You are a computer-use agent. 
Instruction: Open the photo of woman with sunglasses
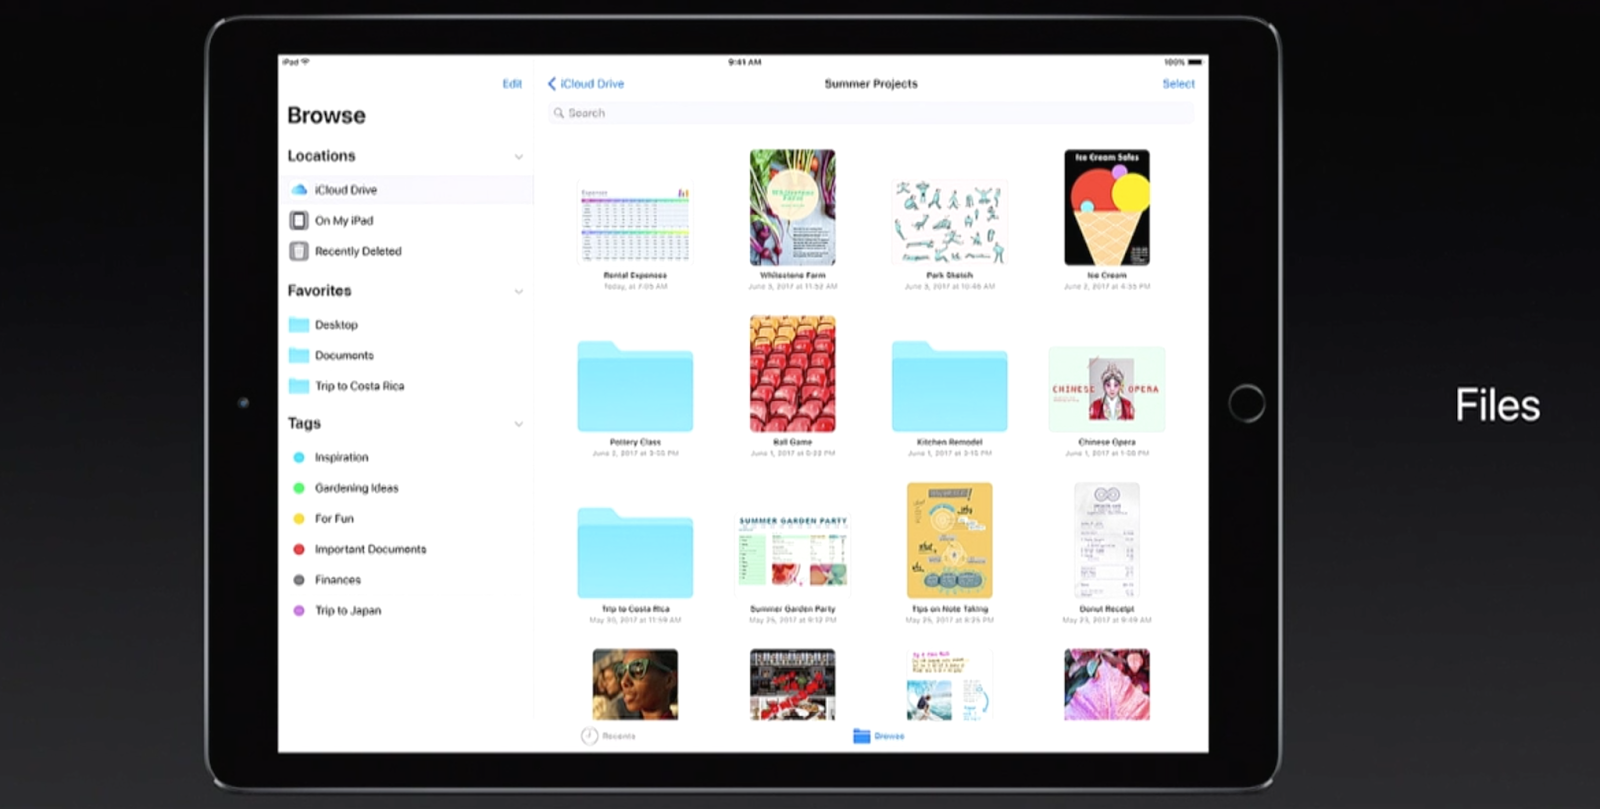635,684
